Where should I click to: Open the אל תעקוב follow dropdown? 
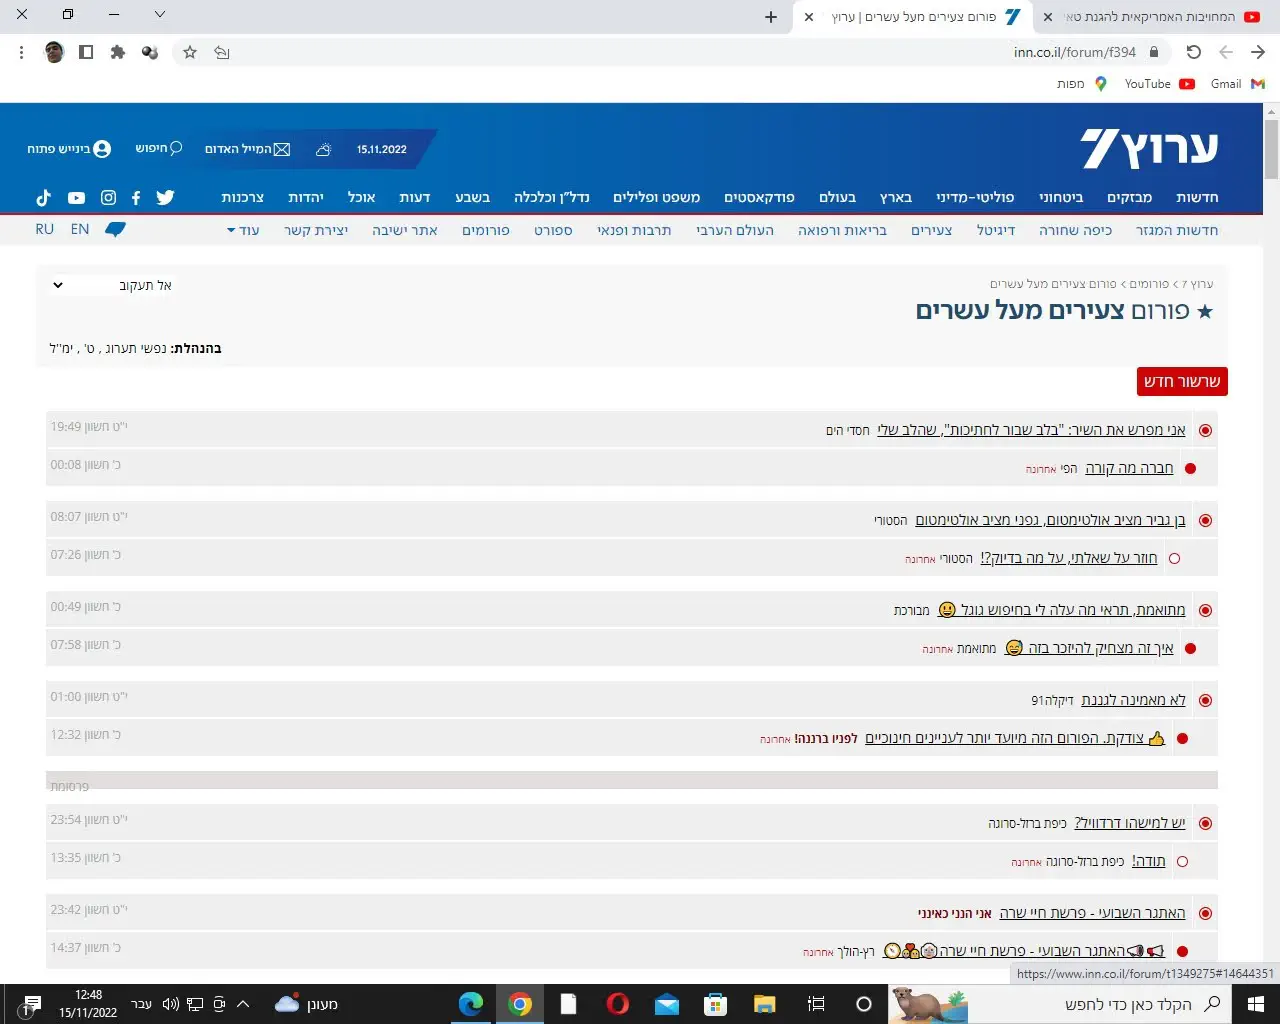112,285
